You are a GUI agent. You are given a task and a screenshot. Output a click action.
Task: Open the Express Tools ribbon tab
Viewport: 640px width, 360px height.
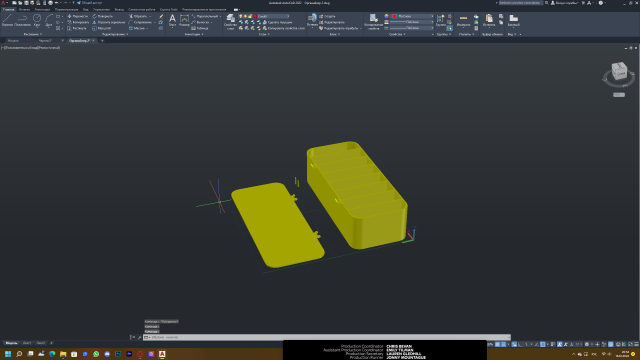pyautogui.click(x=169, y=9)
